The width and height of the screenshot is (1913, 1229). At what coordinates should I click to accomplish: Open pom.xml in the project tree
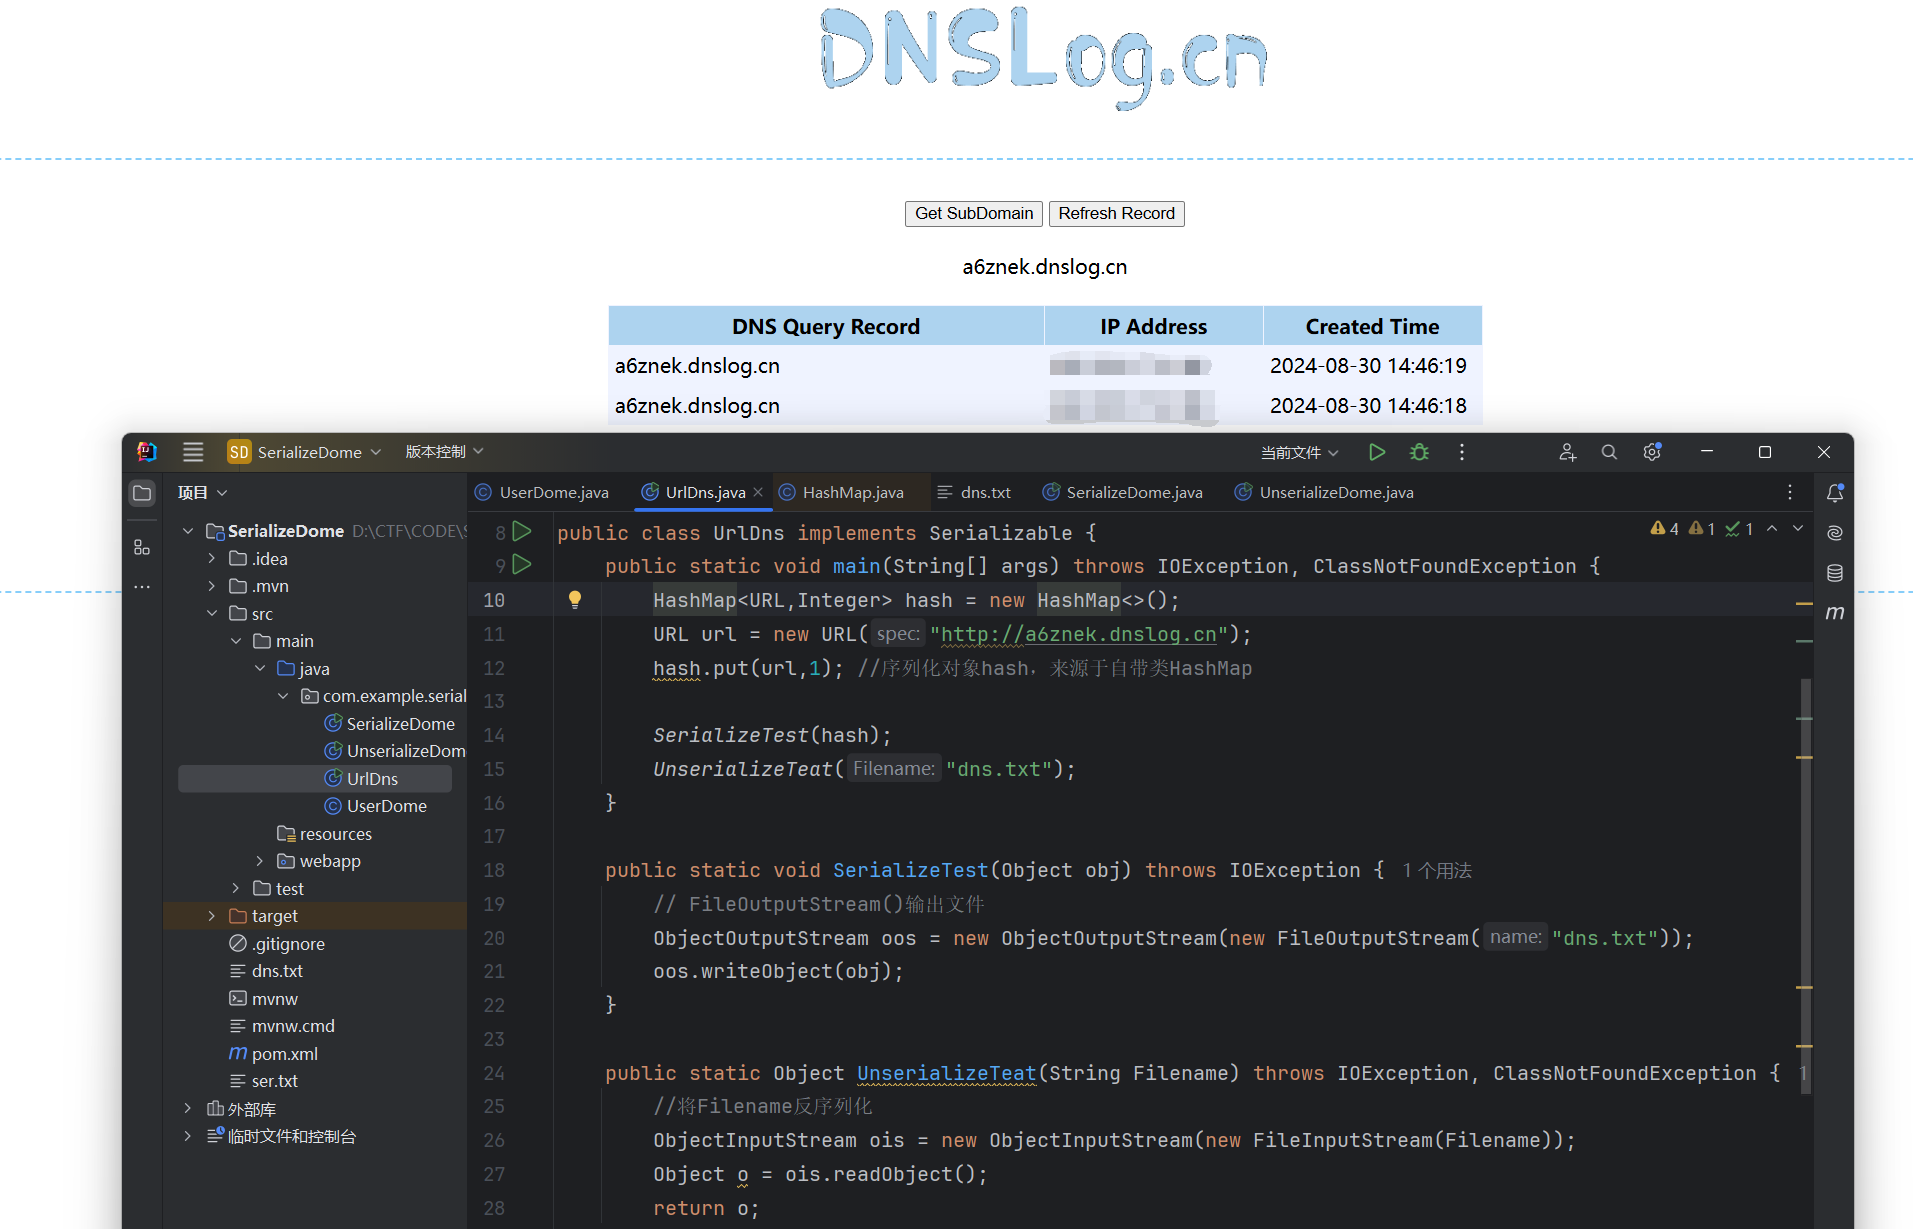[284, 1053]
